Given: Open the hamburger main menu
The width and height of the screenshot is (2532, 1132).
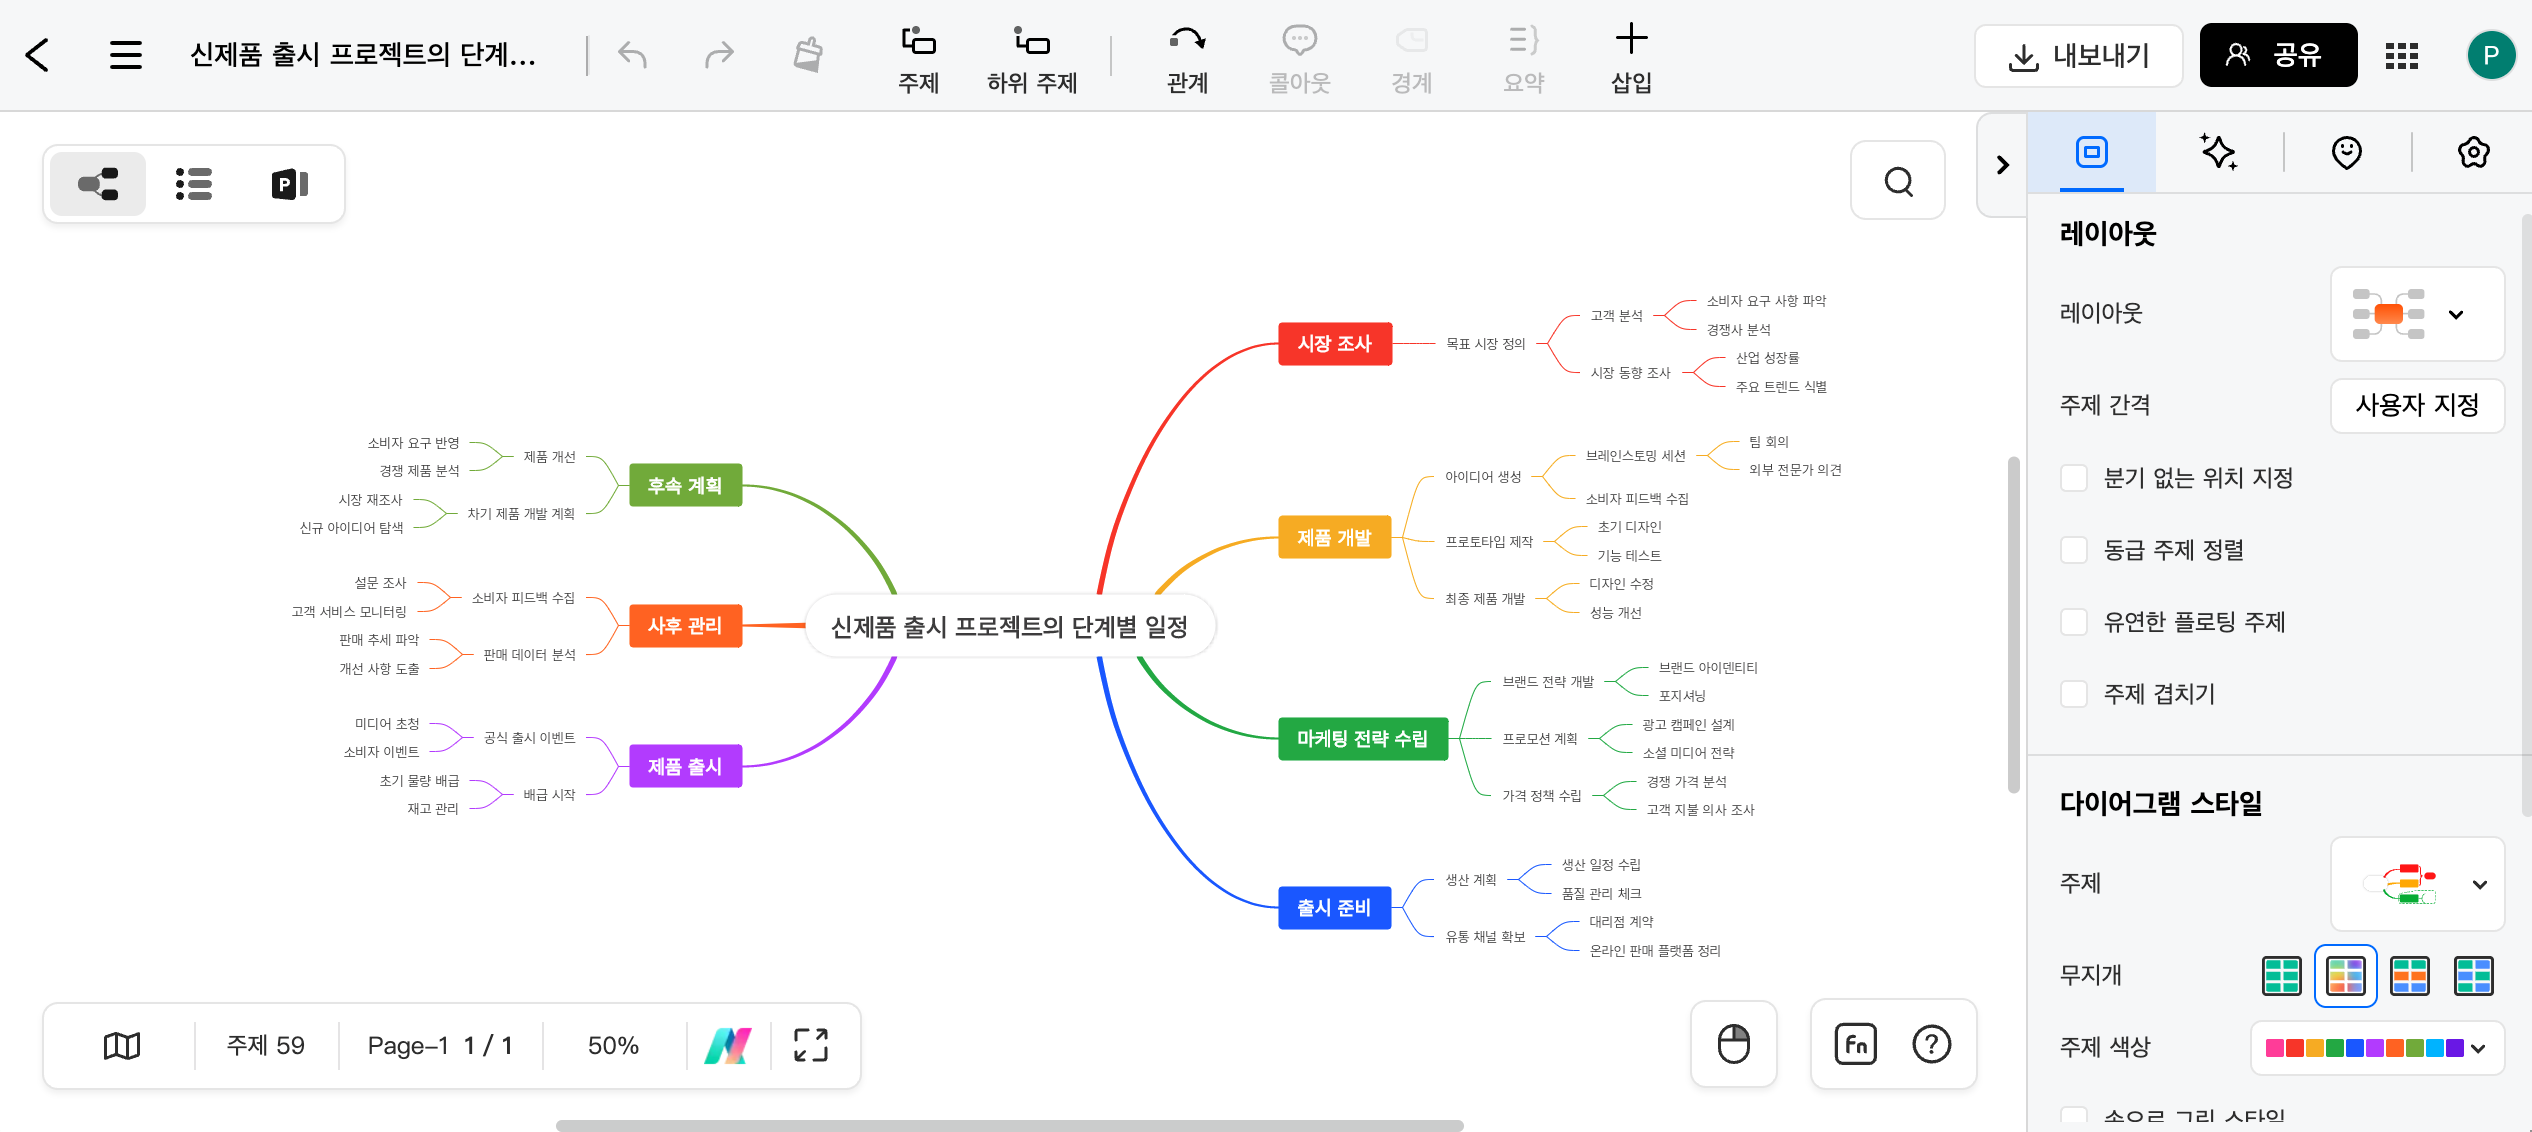Looking at the screenshot, I should click(x=126, y=55).
